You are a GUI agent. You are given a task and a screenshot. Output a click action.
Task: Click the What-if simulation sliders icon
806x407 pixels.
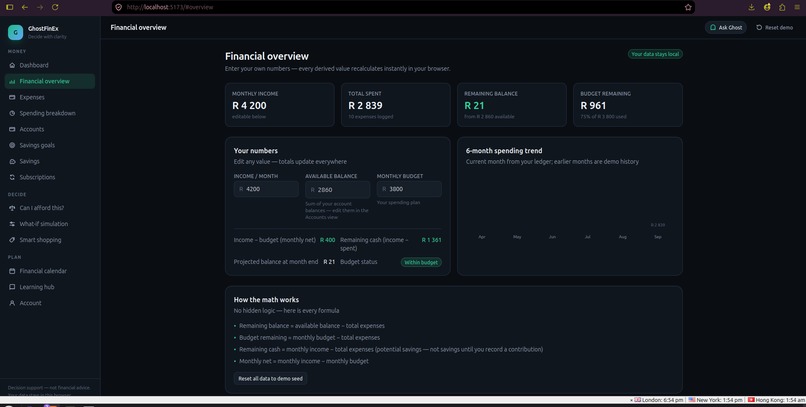(12, 224)
